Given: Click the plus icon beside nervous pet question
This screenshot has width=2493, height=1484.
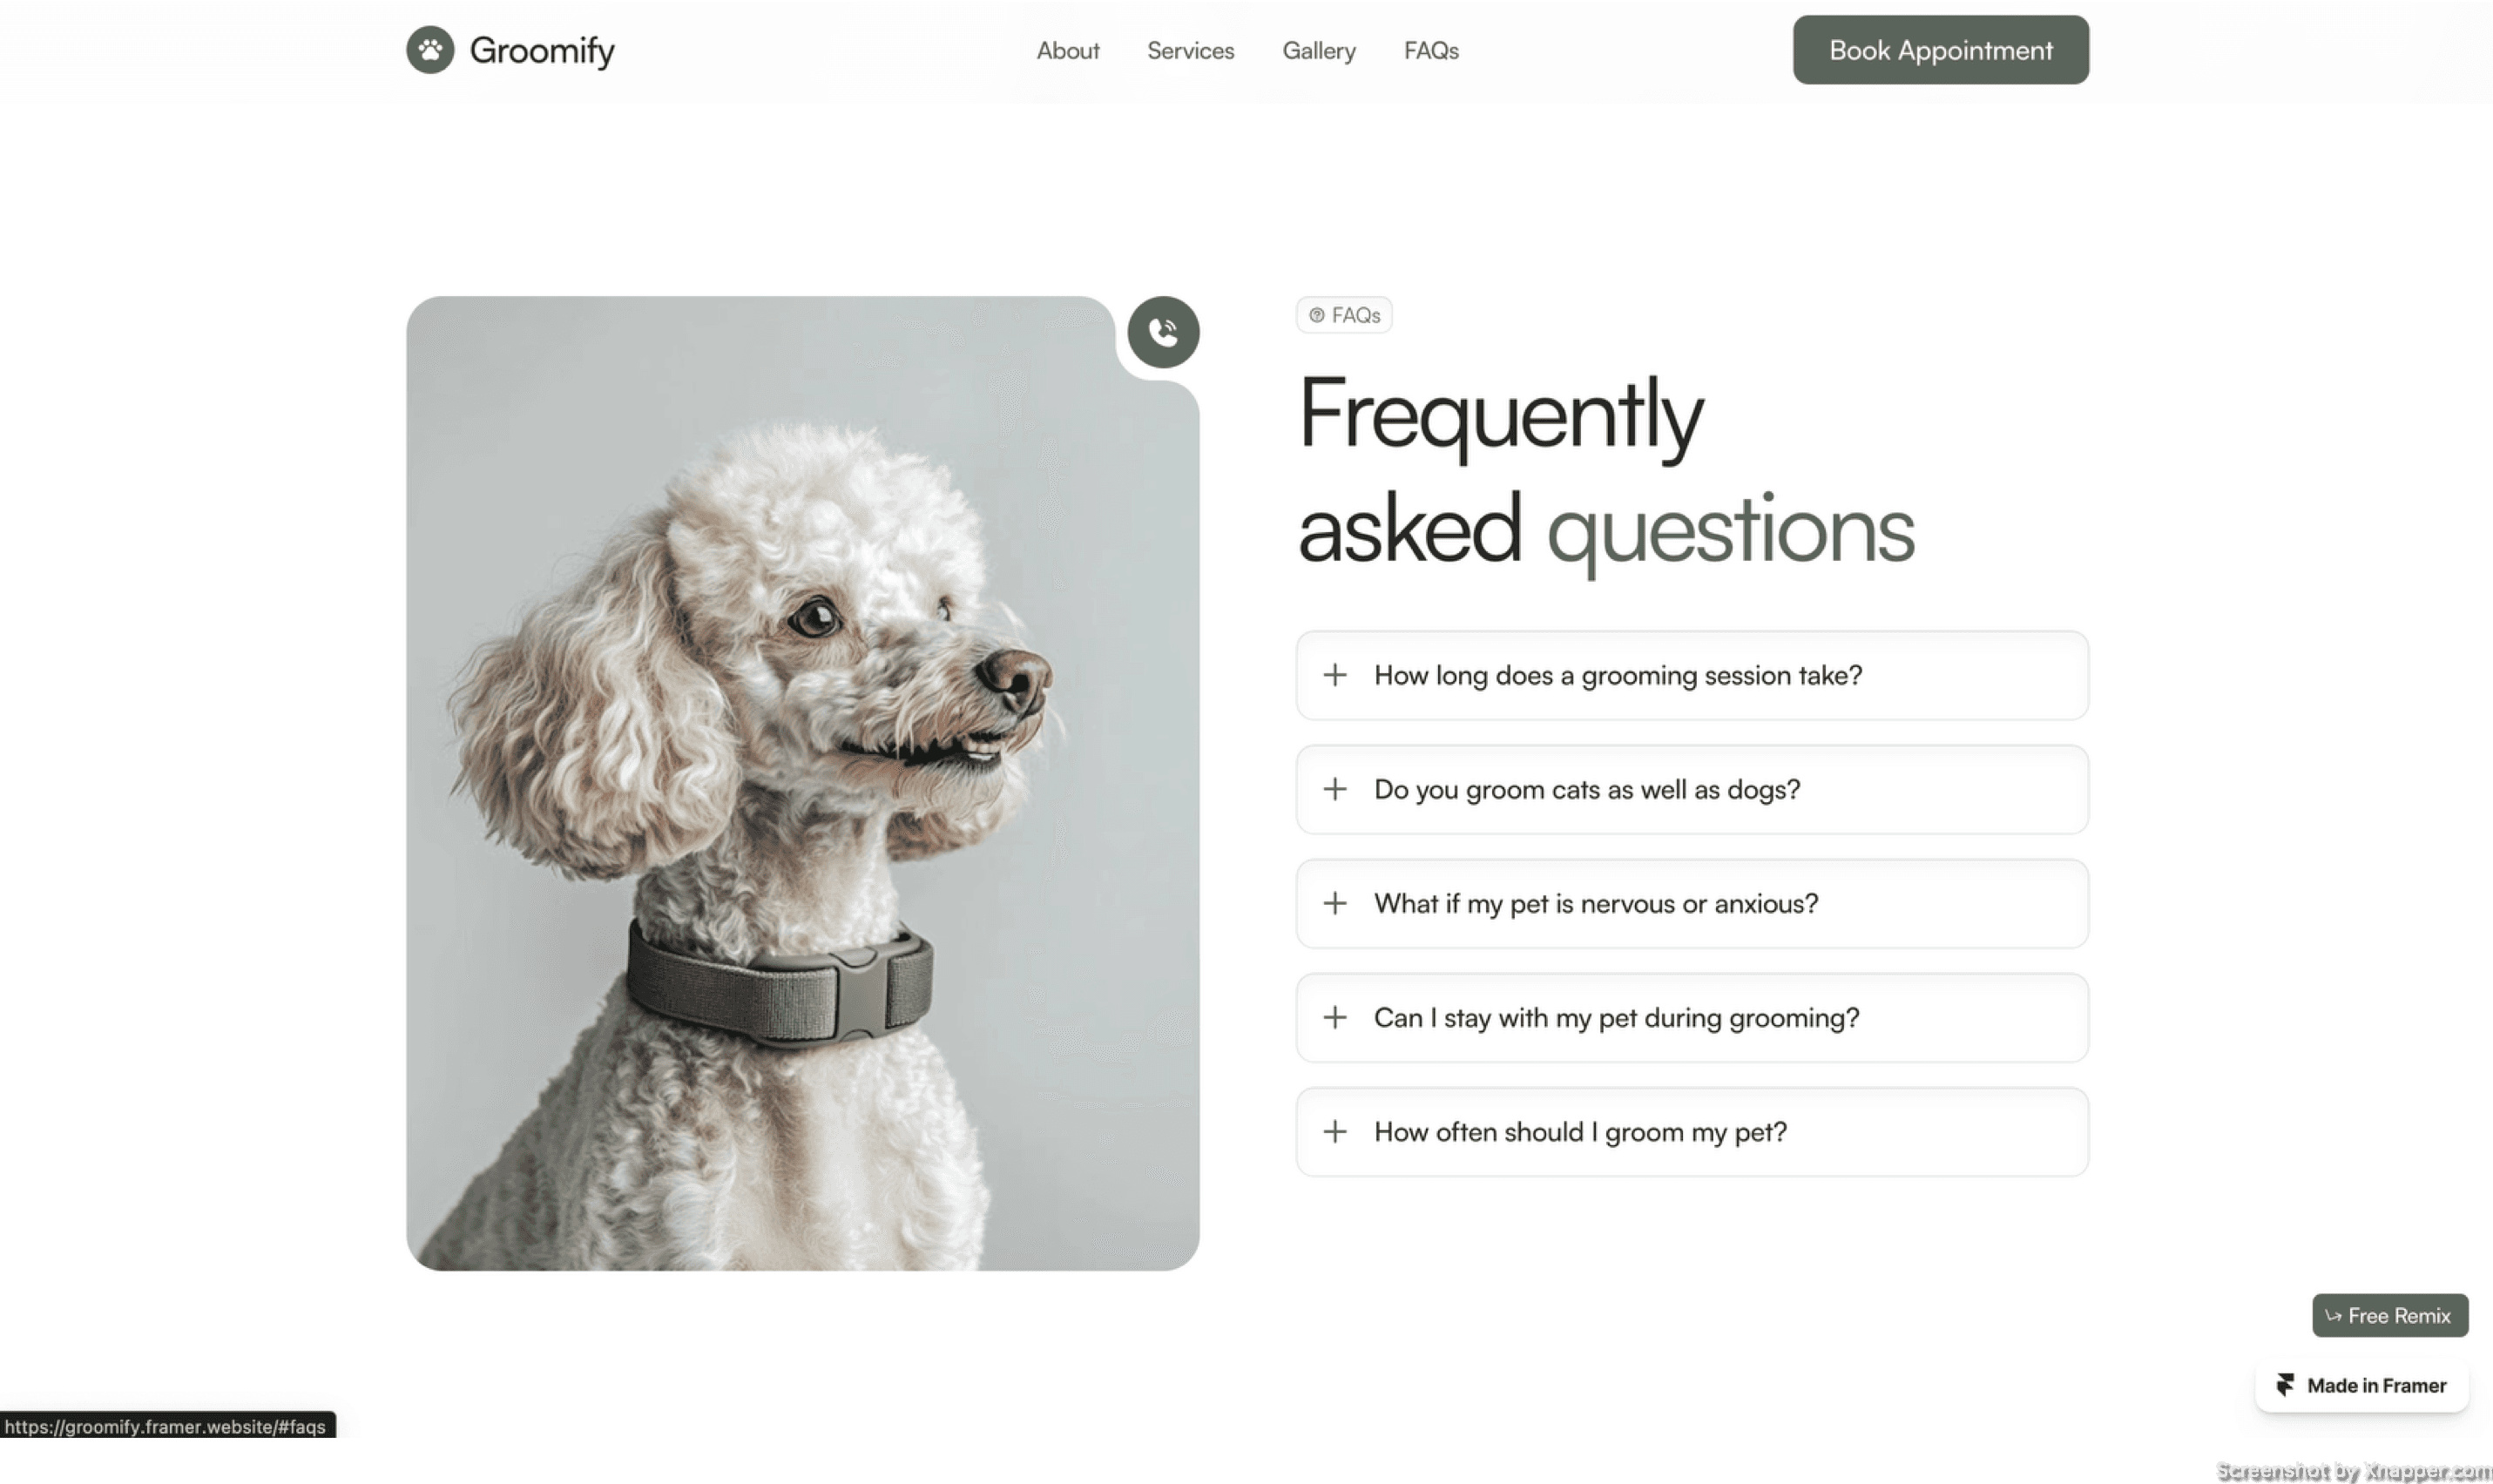Looking at the screenshot, I should tap(1334, 903).
